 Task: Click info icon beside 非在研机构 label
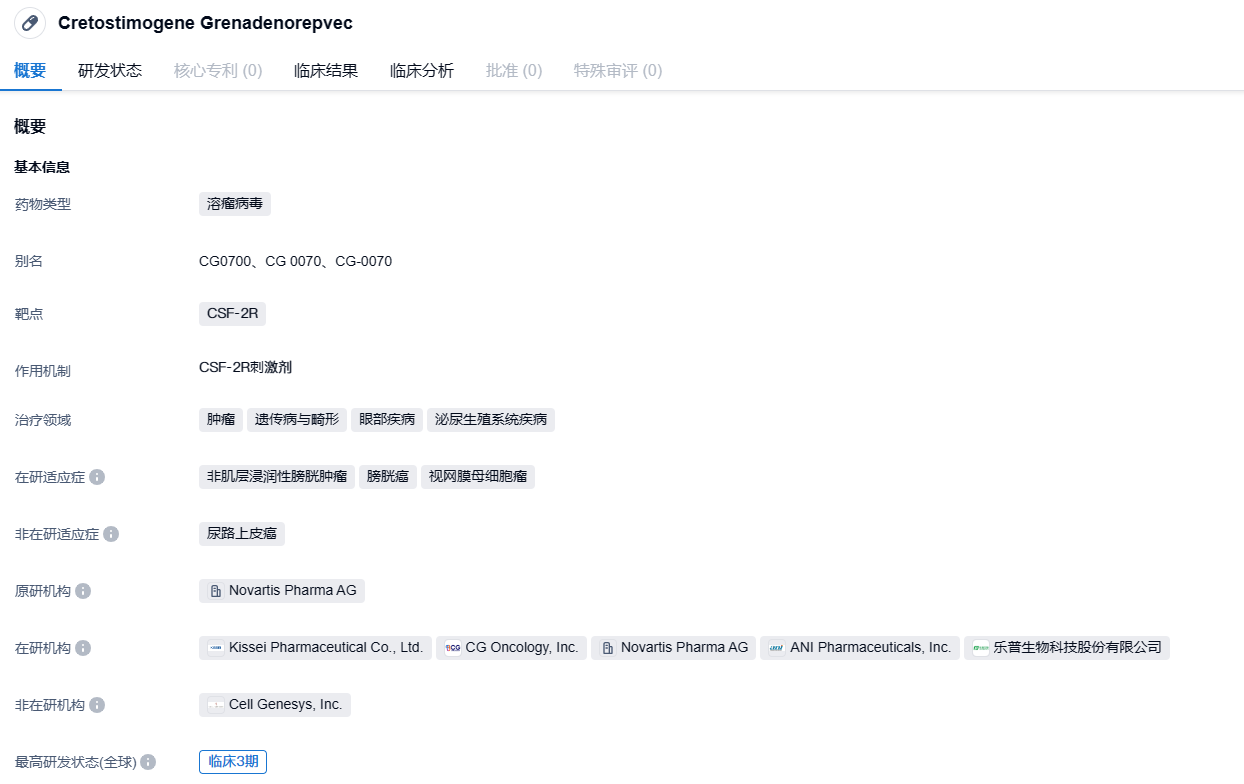(x=97, y=705)
